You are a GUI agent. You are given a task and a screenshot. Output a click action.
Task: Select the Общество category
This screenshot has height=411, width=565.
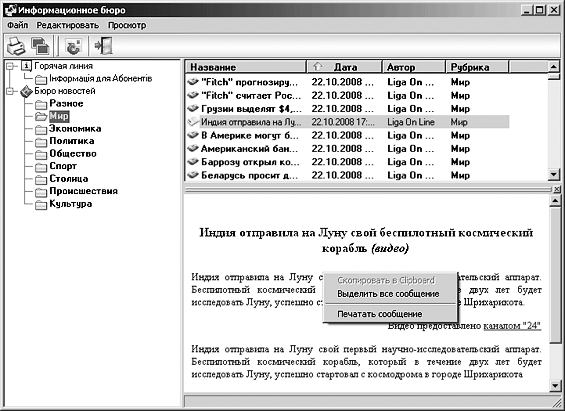73,154
